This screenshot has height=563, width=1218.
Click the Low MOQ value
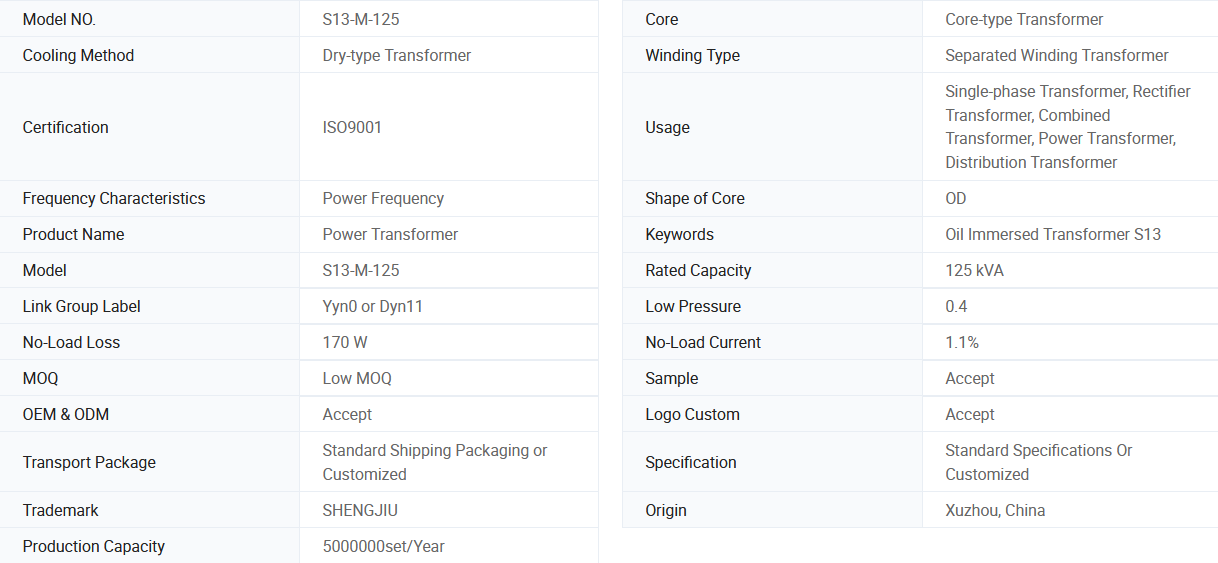click(357, 378)
